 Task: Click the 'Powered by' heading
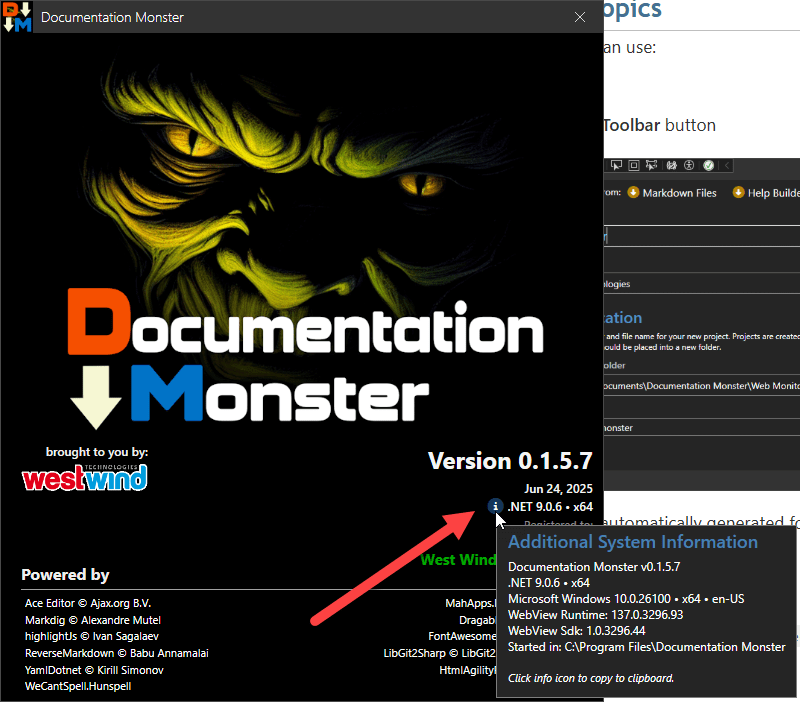(65, 575)
